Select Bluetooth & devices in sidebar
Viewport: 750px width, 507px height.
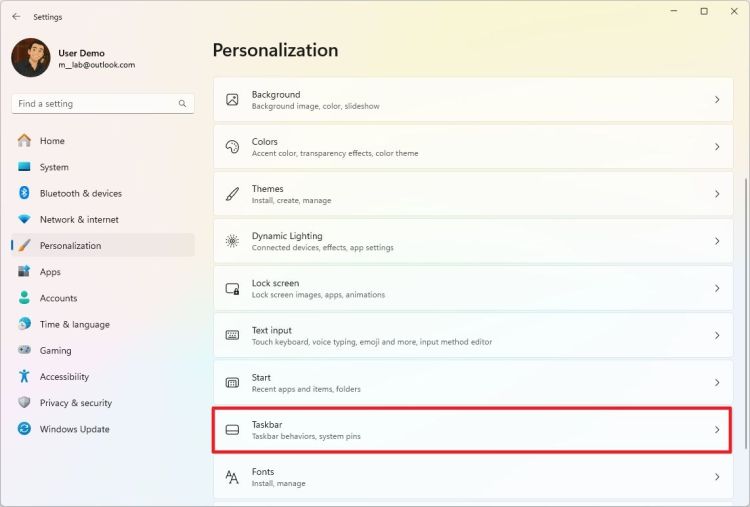click(x=80, y=193)
